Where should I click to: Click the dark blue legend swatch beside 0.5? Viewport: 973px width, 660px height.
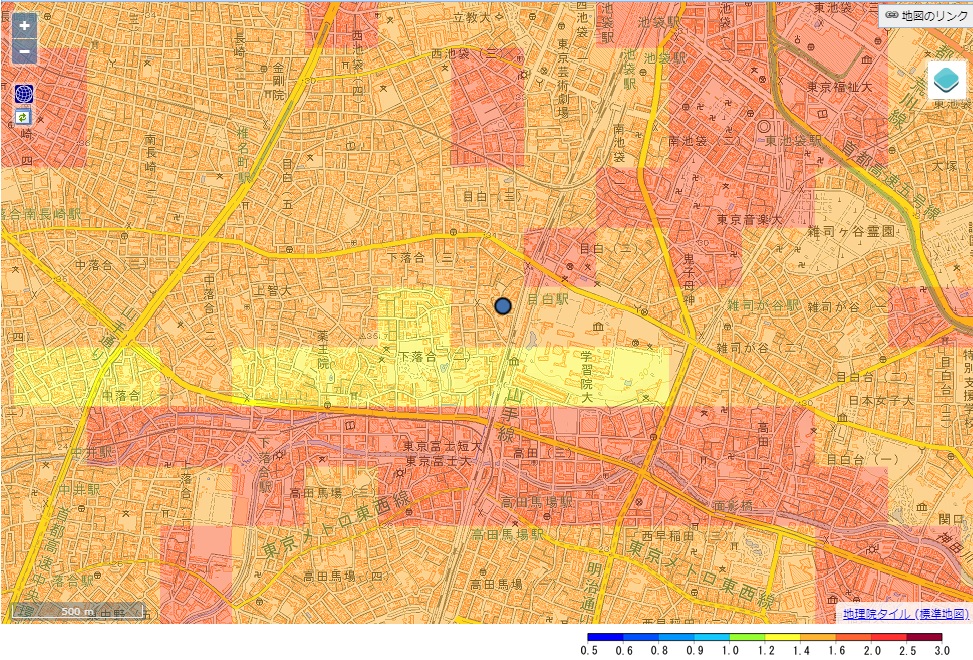pos(605,637)
